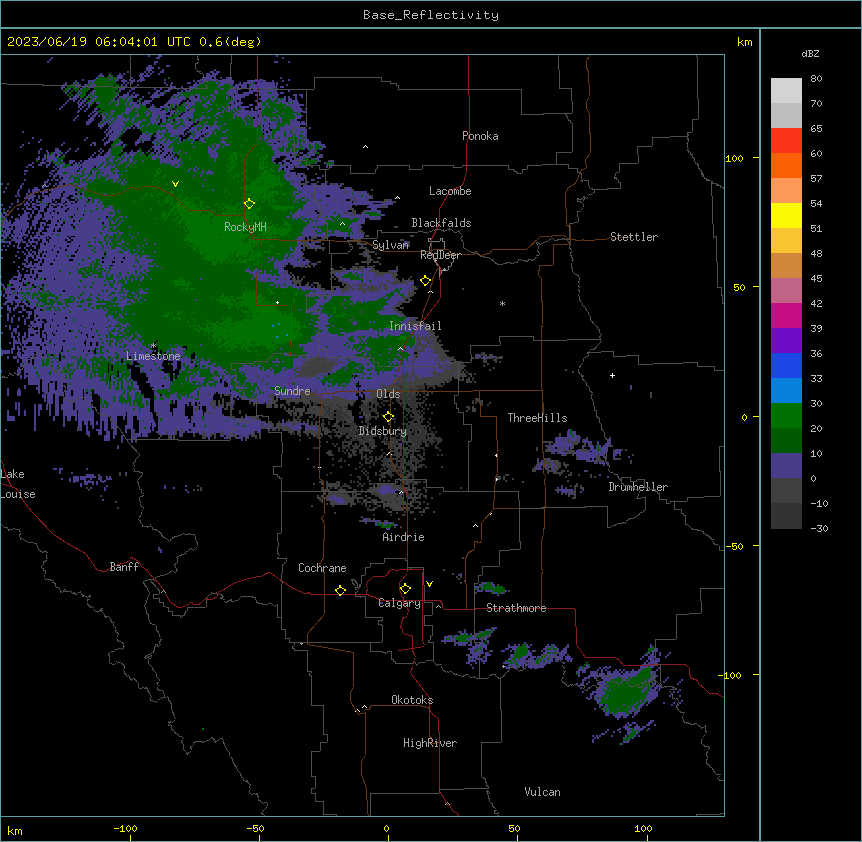This screenshot has height=842, width=862.
Task: Click the km unit label at bottom left
Action: point(15,830)
